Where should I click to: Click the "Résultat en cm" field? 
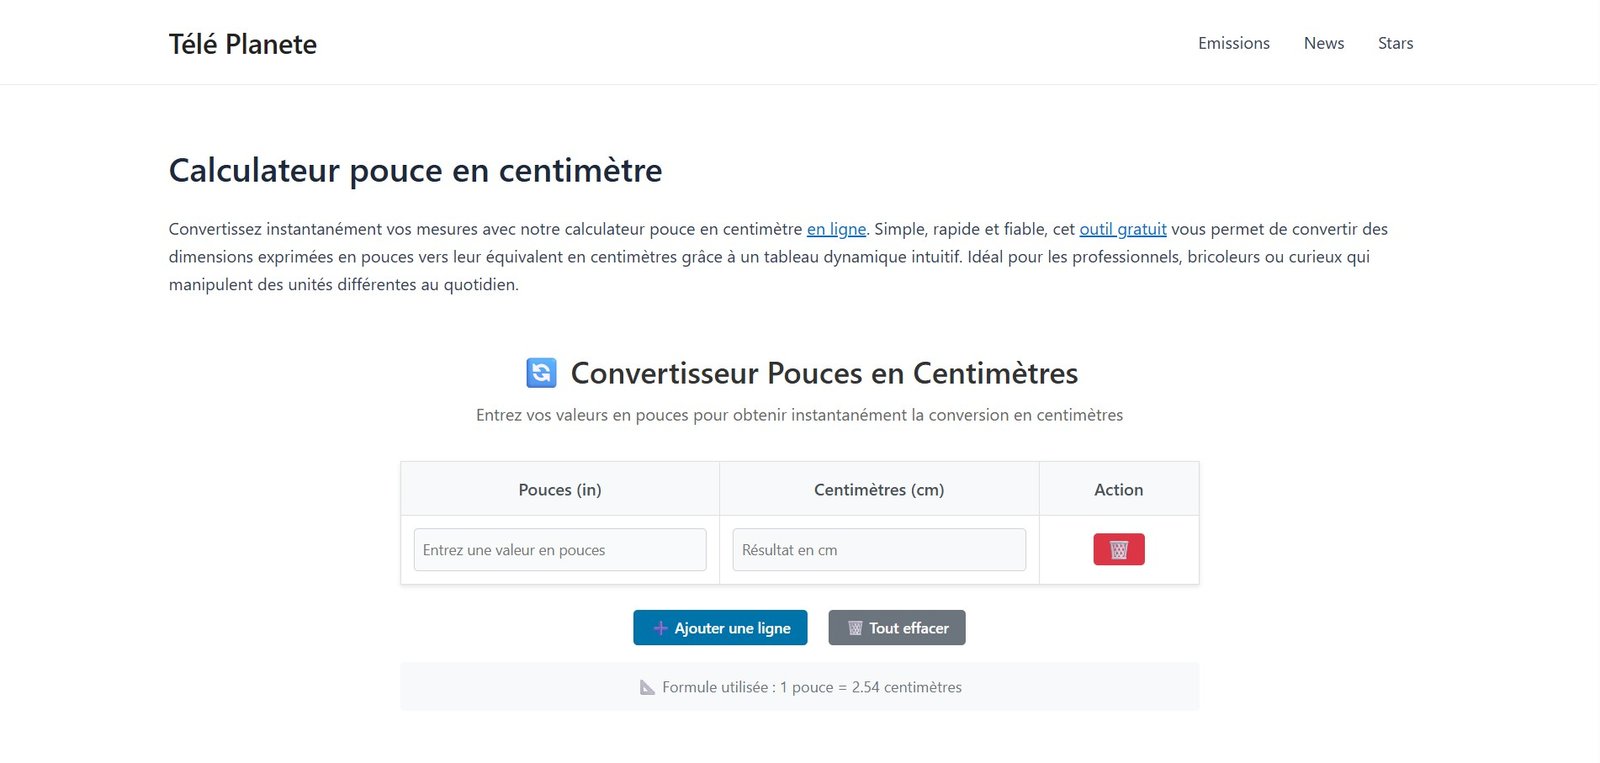pos(878,550)
